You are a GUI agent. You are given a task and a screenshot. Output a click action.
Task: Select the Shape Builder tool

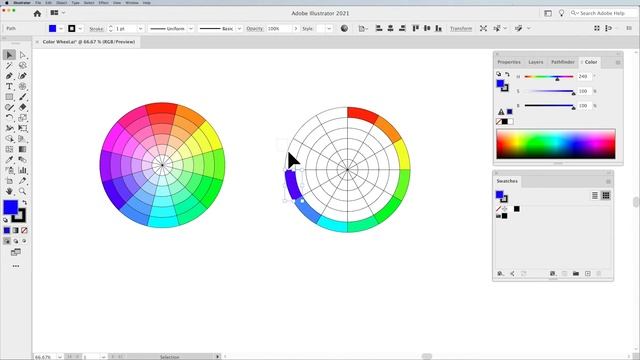9,139
